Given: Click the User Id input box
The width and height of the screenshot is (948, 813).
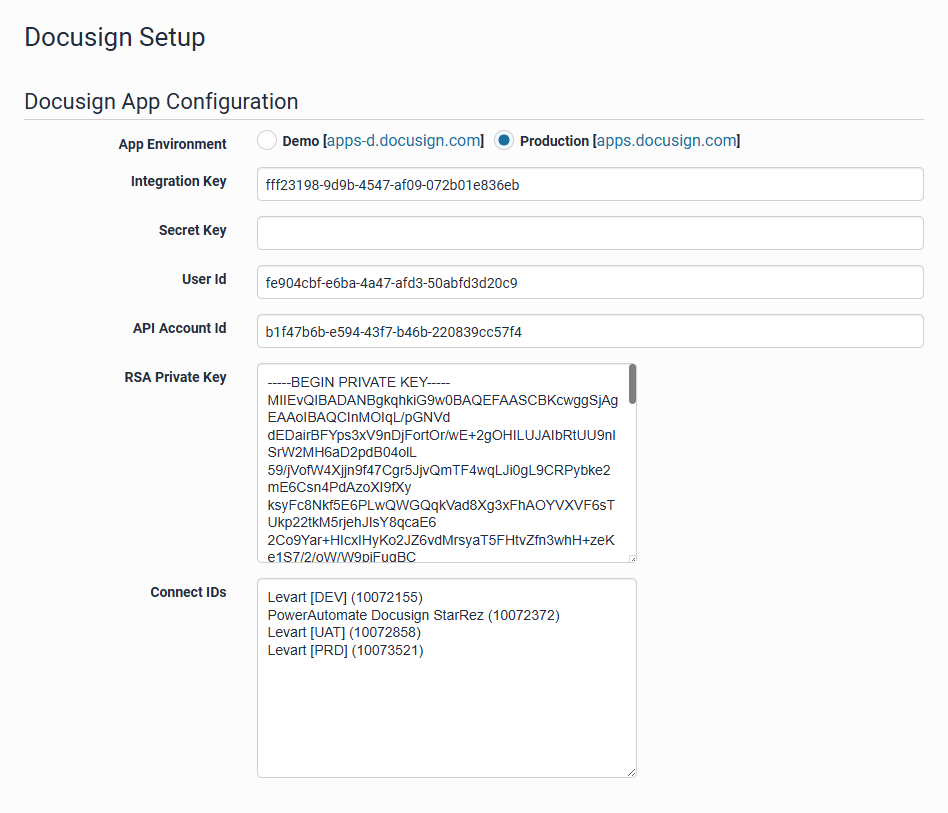Looking at the screenshot, I should (589, 282).
